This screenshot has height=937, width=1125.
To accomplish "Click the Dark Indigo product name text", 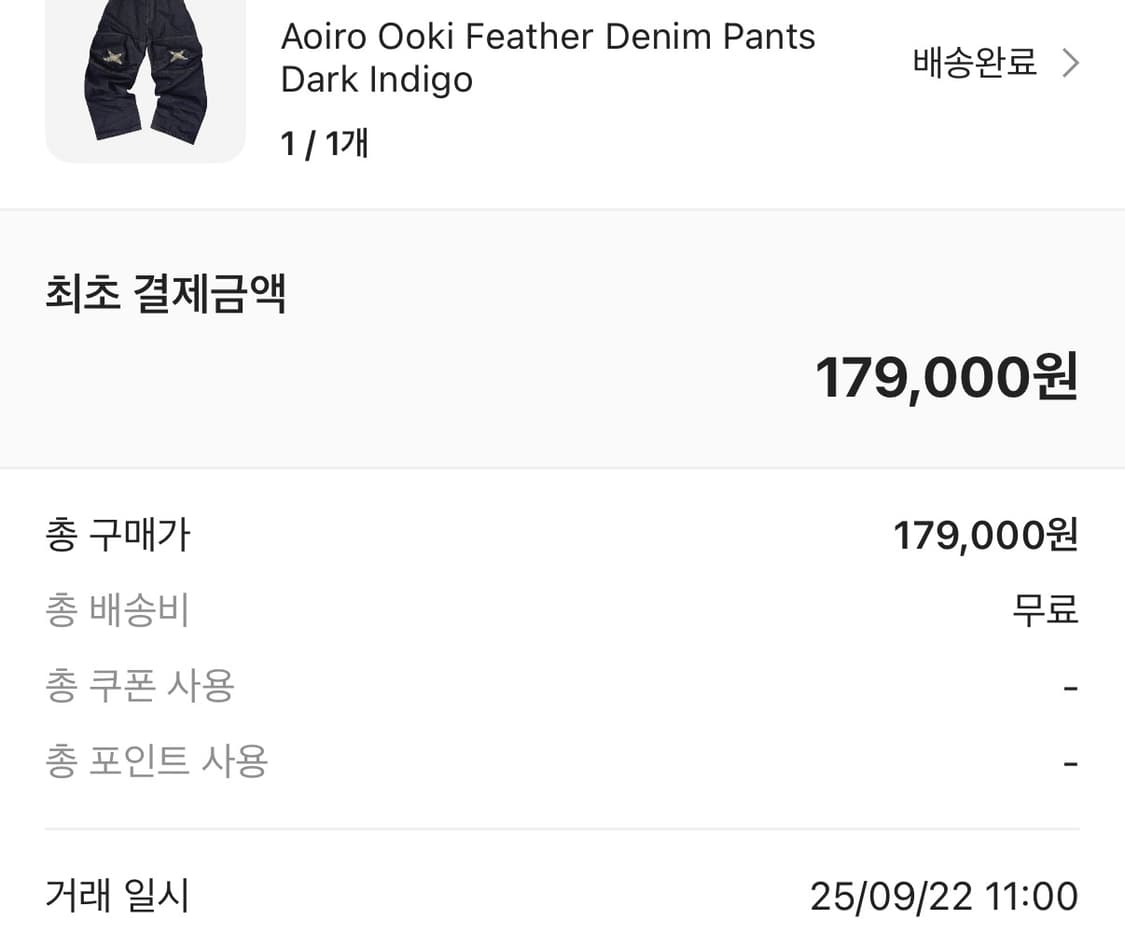I will pyautogui.click(x=375, y=79).
